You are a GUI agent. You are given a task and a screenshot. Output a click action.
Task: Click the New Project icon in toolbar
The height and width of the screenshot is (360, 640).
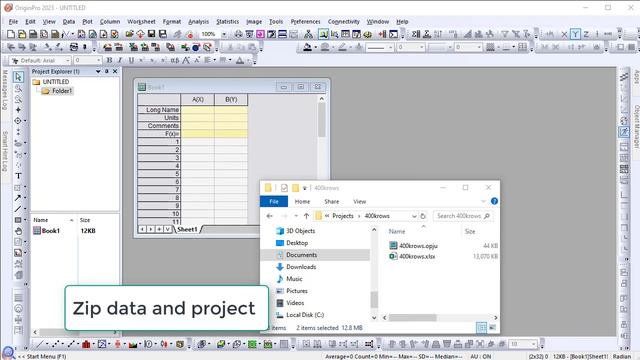tap(11, 34)
